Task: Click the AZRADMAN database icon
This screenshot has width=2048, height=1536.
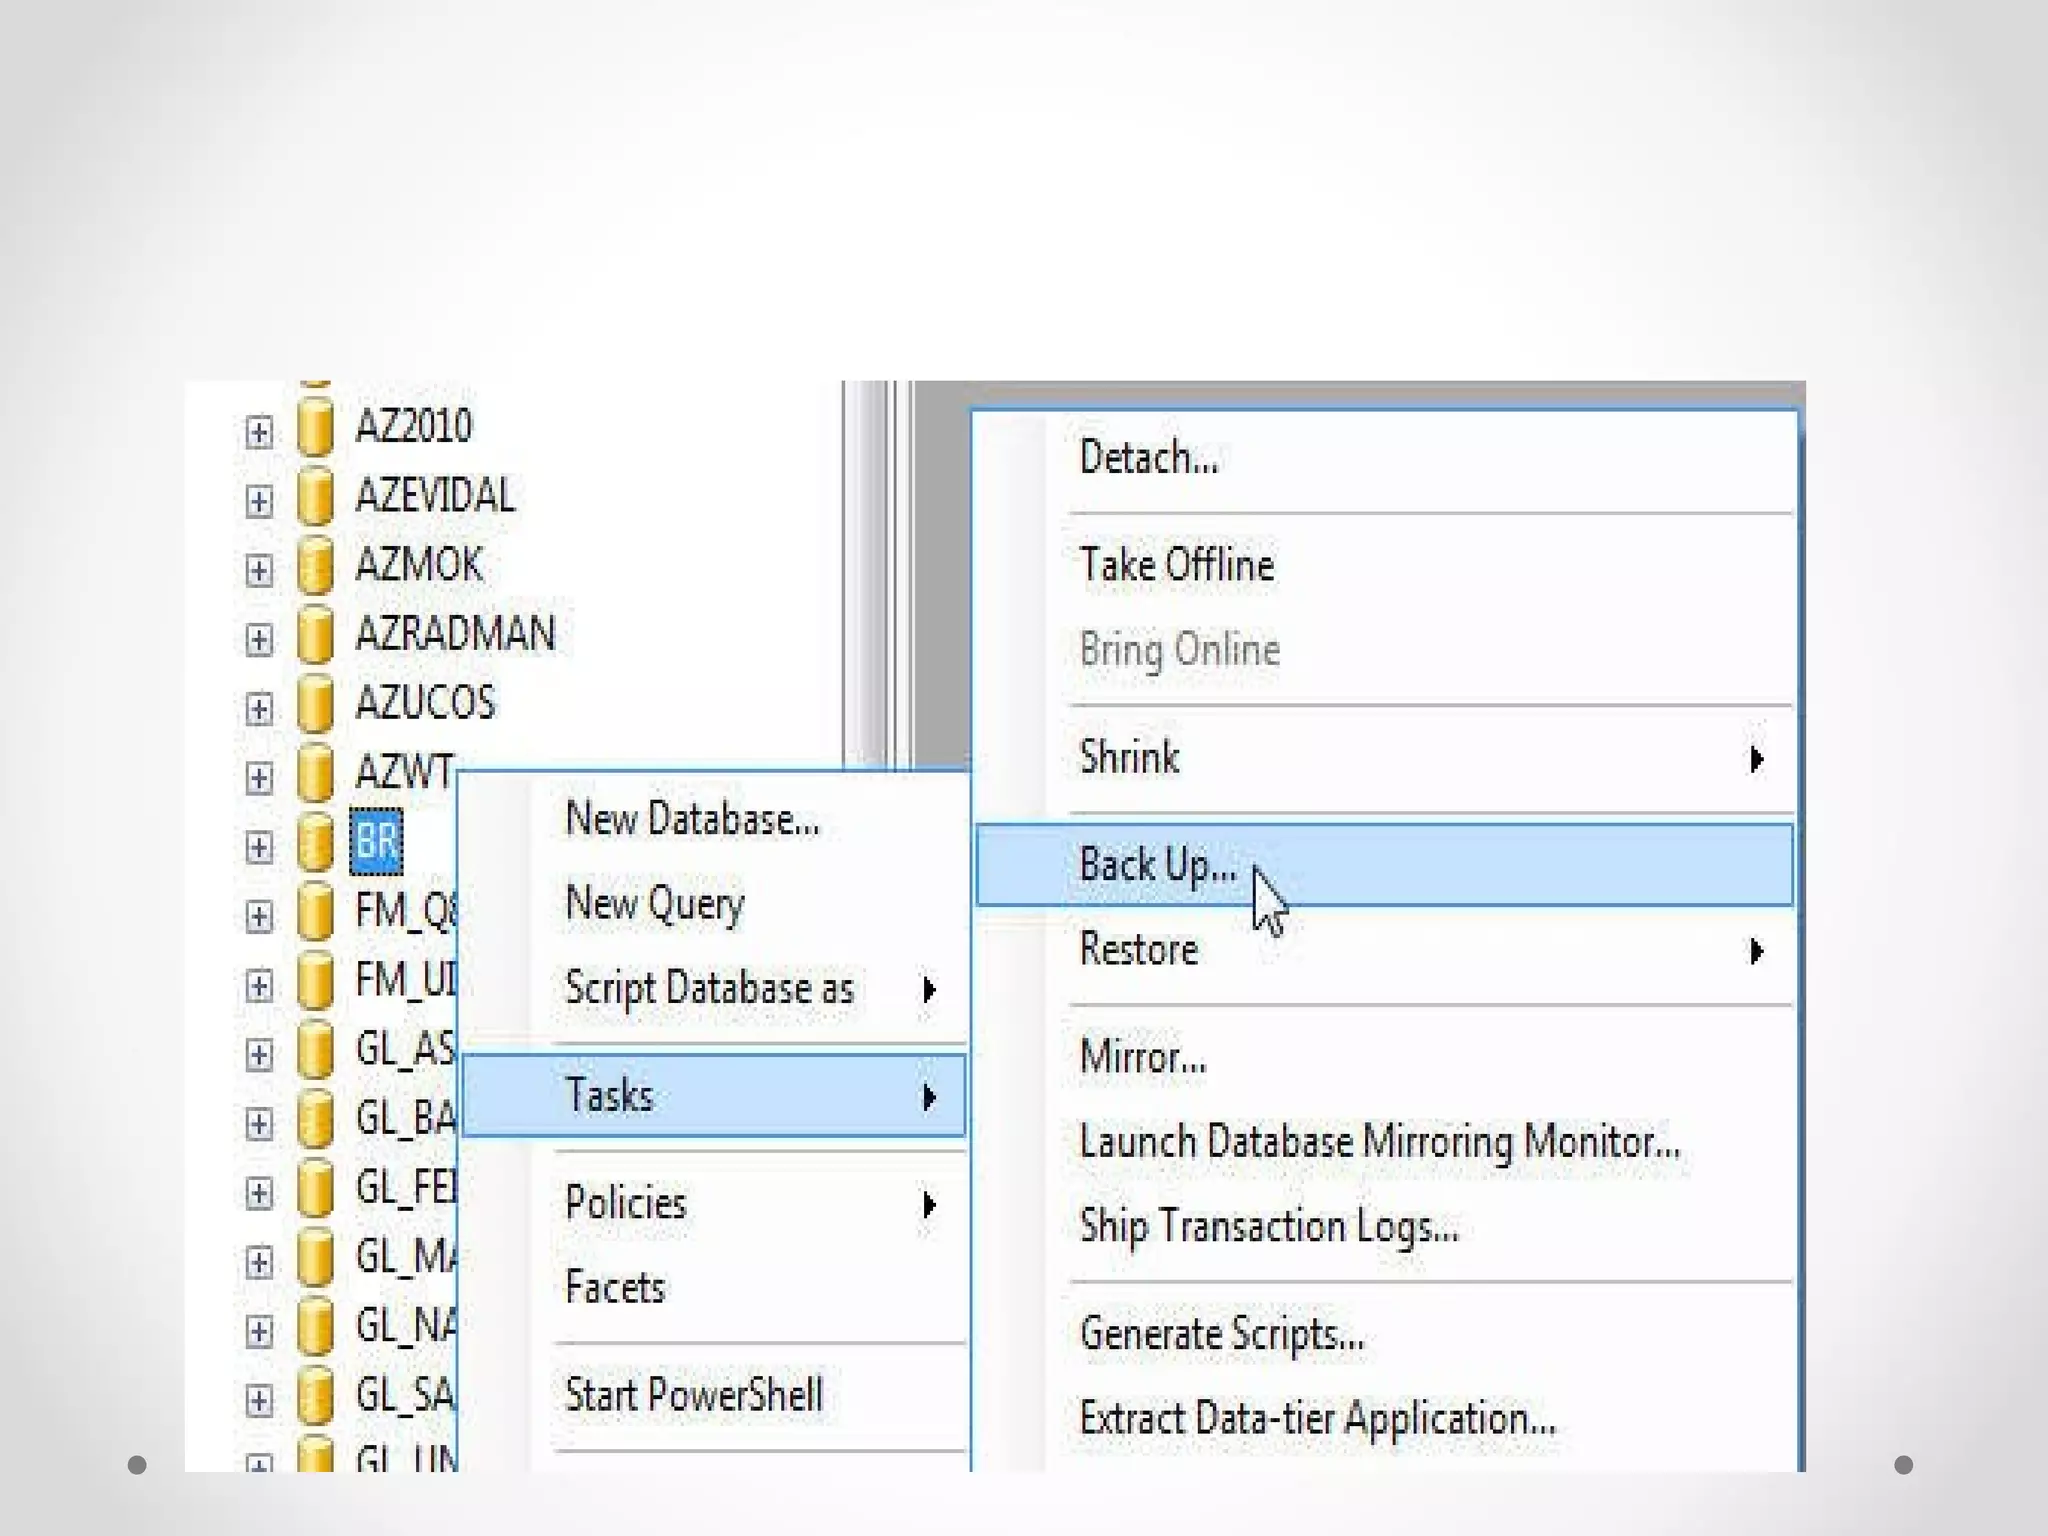Action: click(315, 636)
